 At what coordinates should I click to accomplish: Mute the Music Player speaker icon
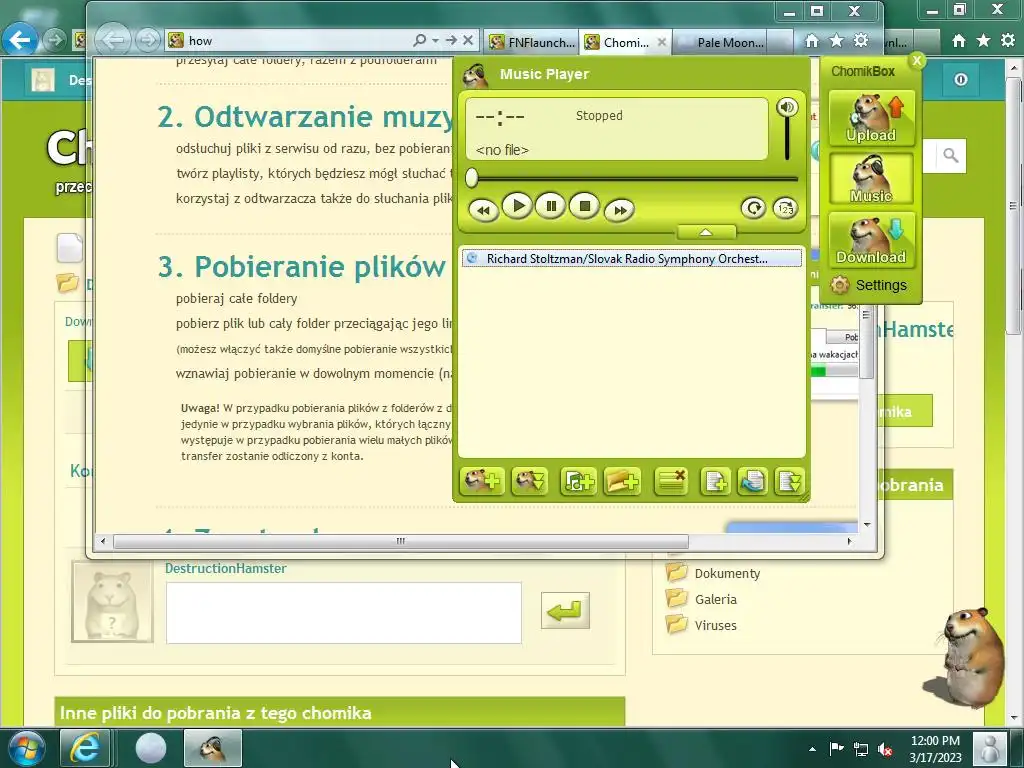[x=787, y=107]
